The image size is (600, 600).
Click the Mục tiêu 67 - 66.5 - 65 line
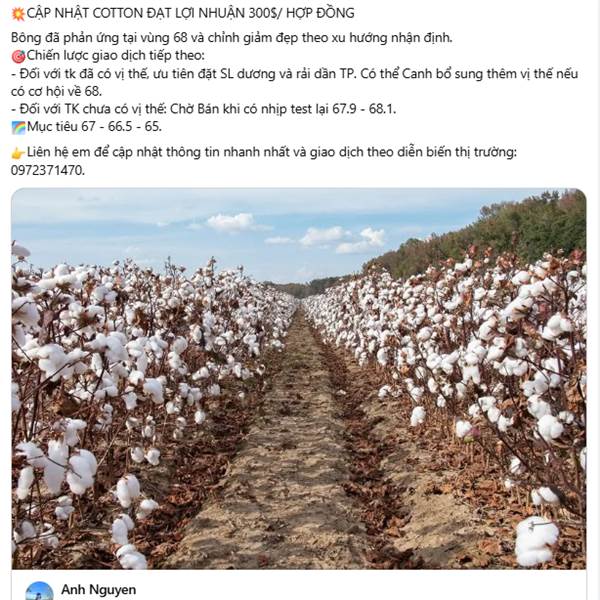[x=94, y=127]
